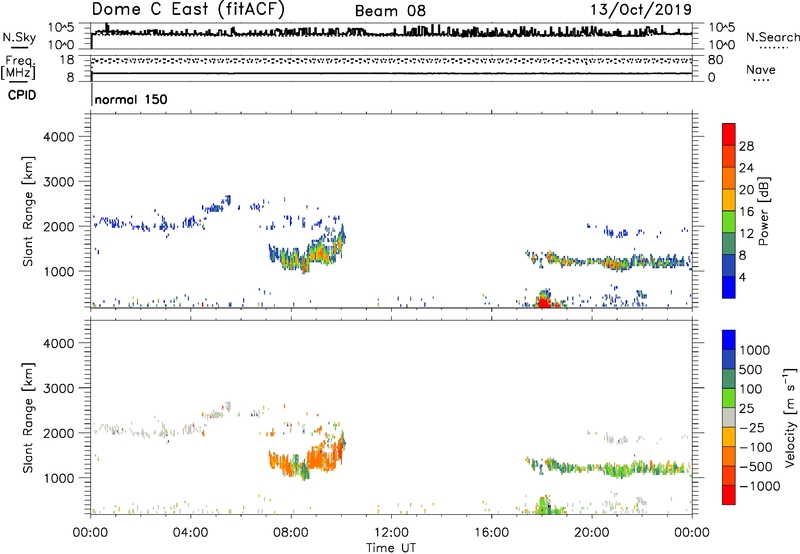The height and width of the screenshot is (554, 800).
Task: Select the 'normal 150' CPID text
Action: coord(131,99)
